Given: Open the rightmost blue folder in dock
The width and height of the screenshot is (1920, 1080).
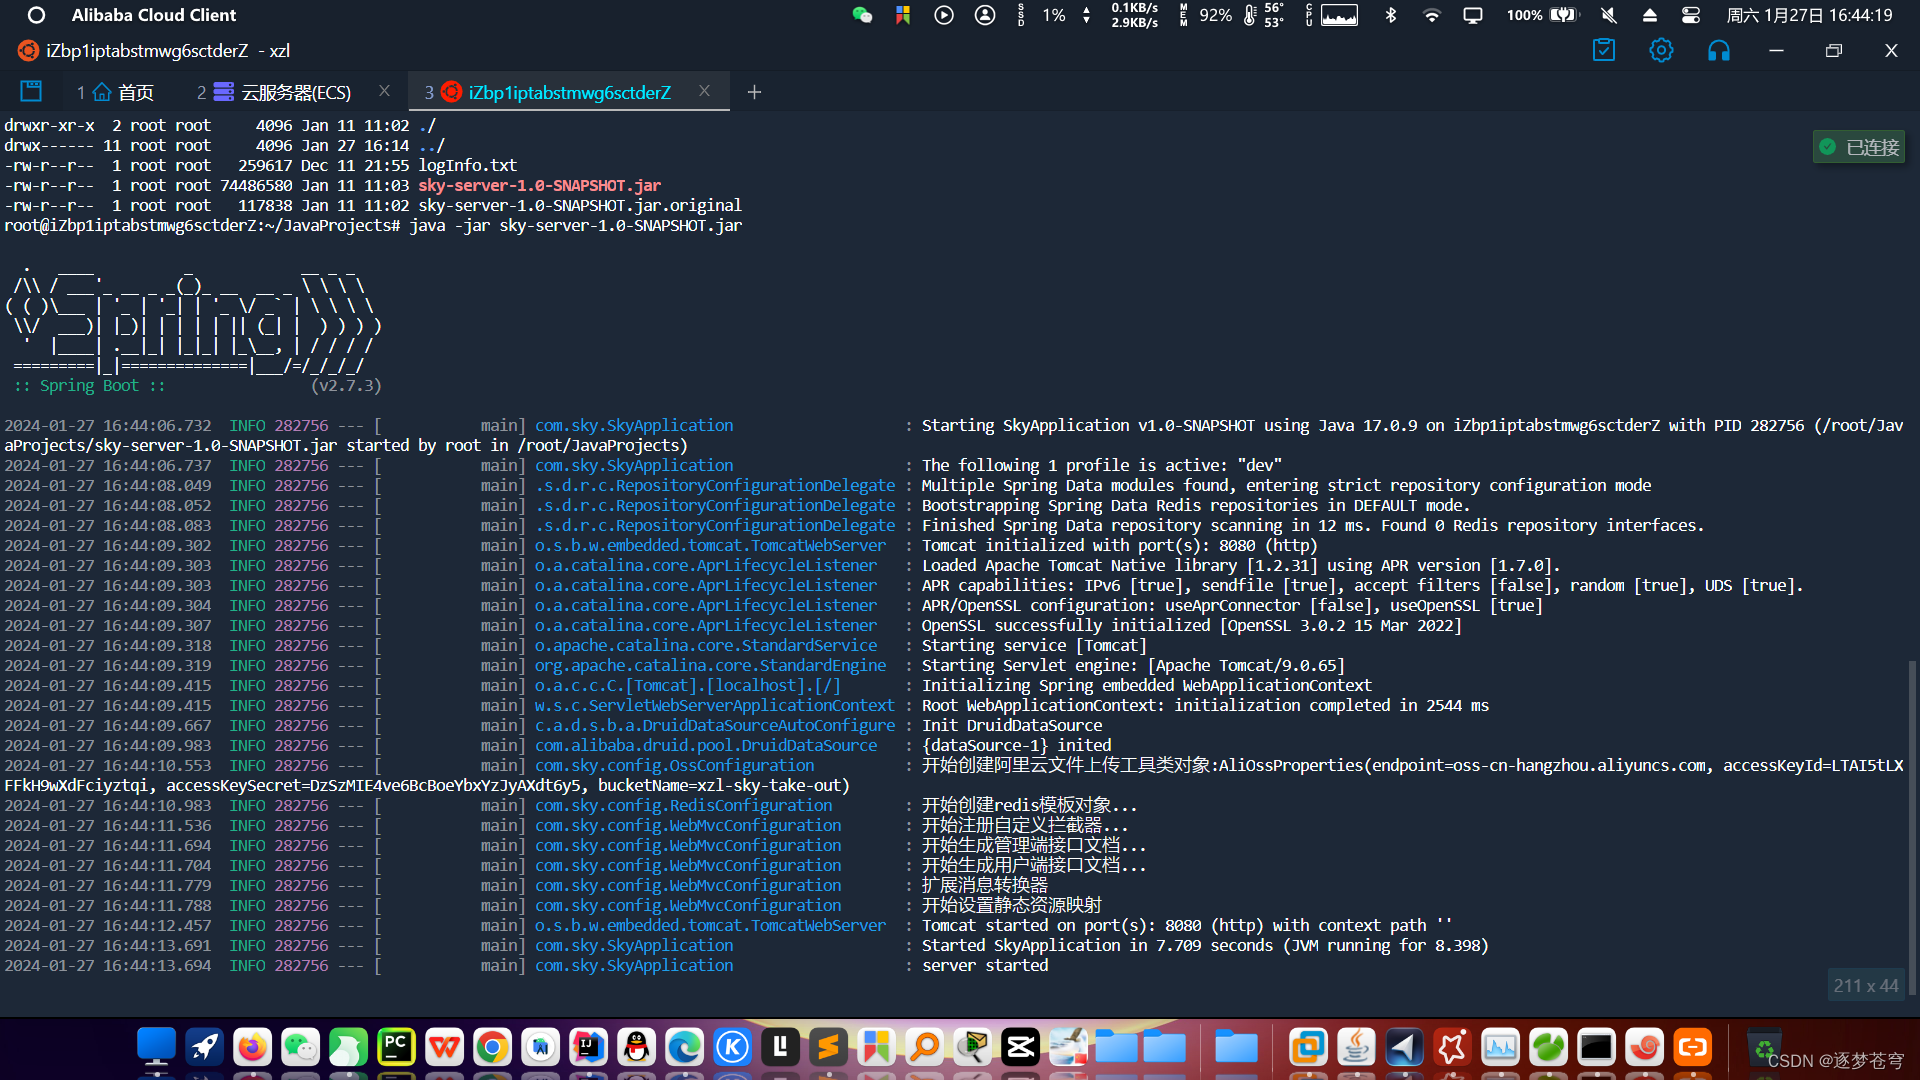Looking at the screenshot, I should pos(1236,1047).
